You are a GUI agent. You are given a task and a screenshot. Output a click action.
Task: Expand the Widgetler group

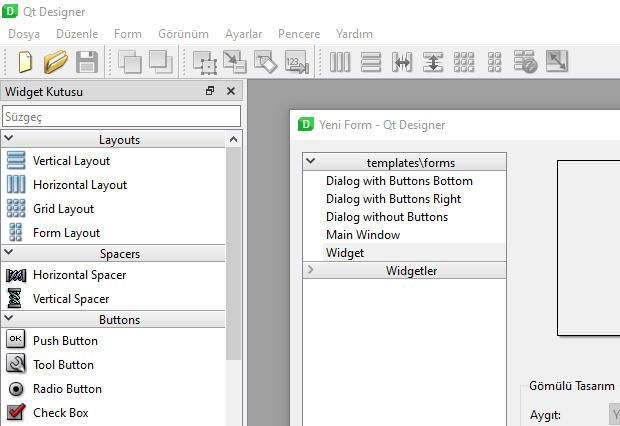click(x=311, y=269)
